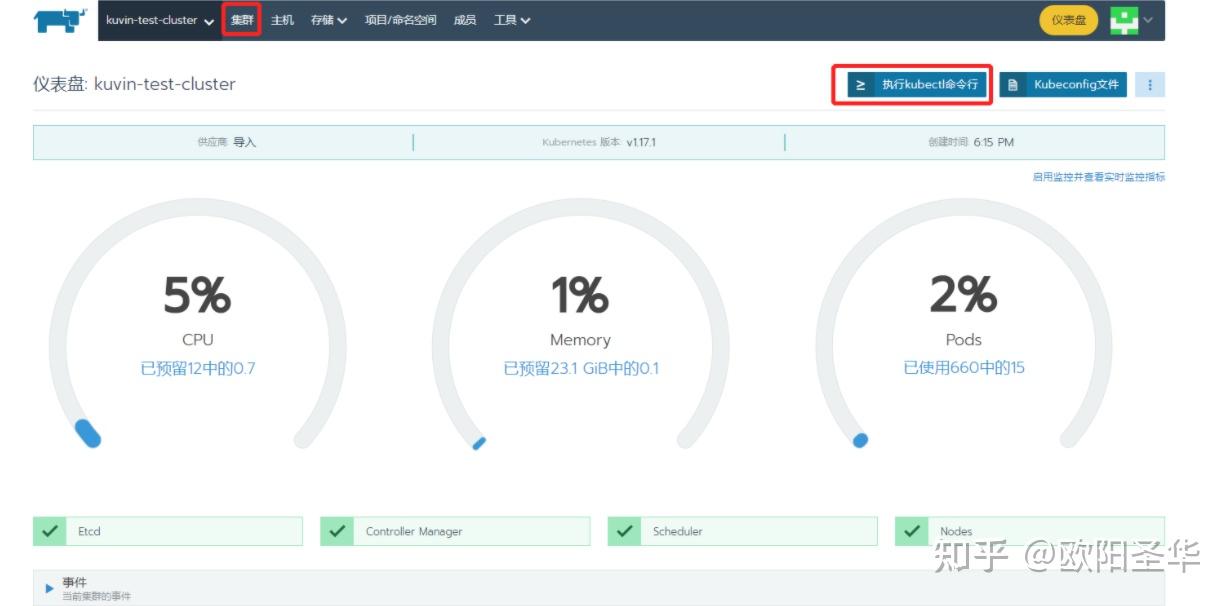Select the 集群 menu item
Screen dimensions: 1232x606
coord(242,20)
